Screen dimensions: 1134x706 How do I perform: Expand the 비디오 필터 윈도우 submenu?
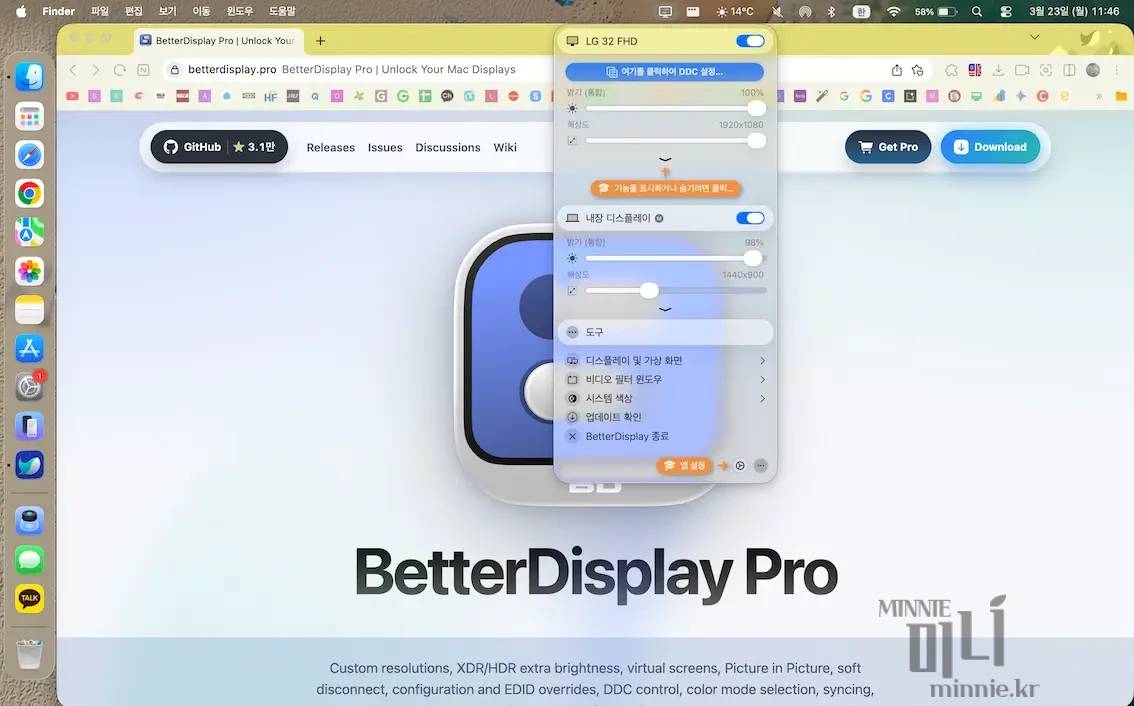point(665,379)
